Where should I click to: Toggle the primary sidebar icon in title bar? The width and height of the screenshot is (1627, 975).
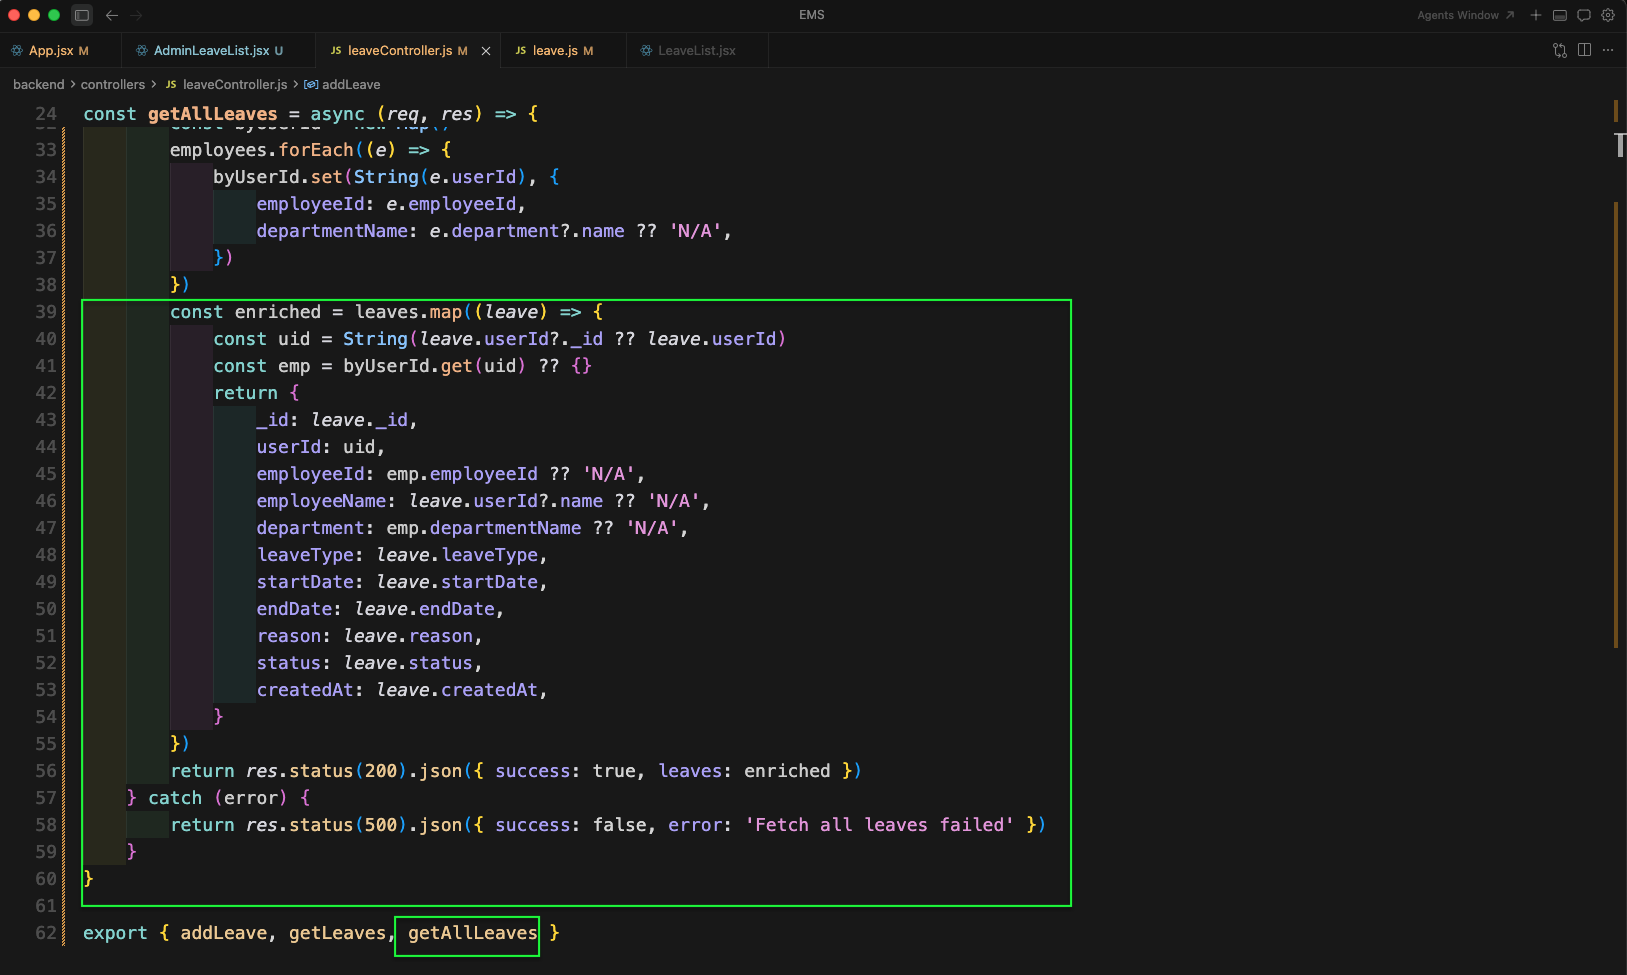(82, 15)
